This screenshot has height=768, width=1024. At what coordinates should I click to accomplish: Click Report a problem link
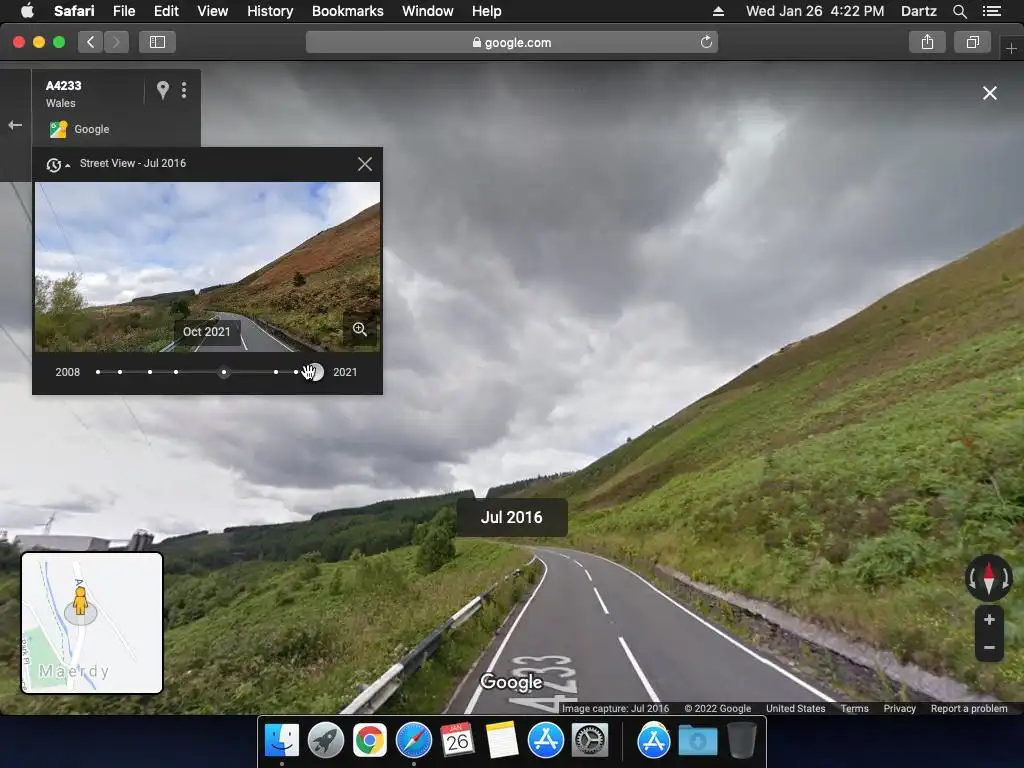pyautogui.click(x=968, y=709)
